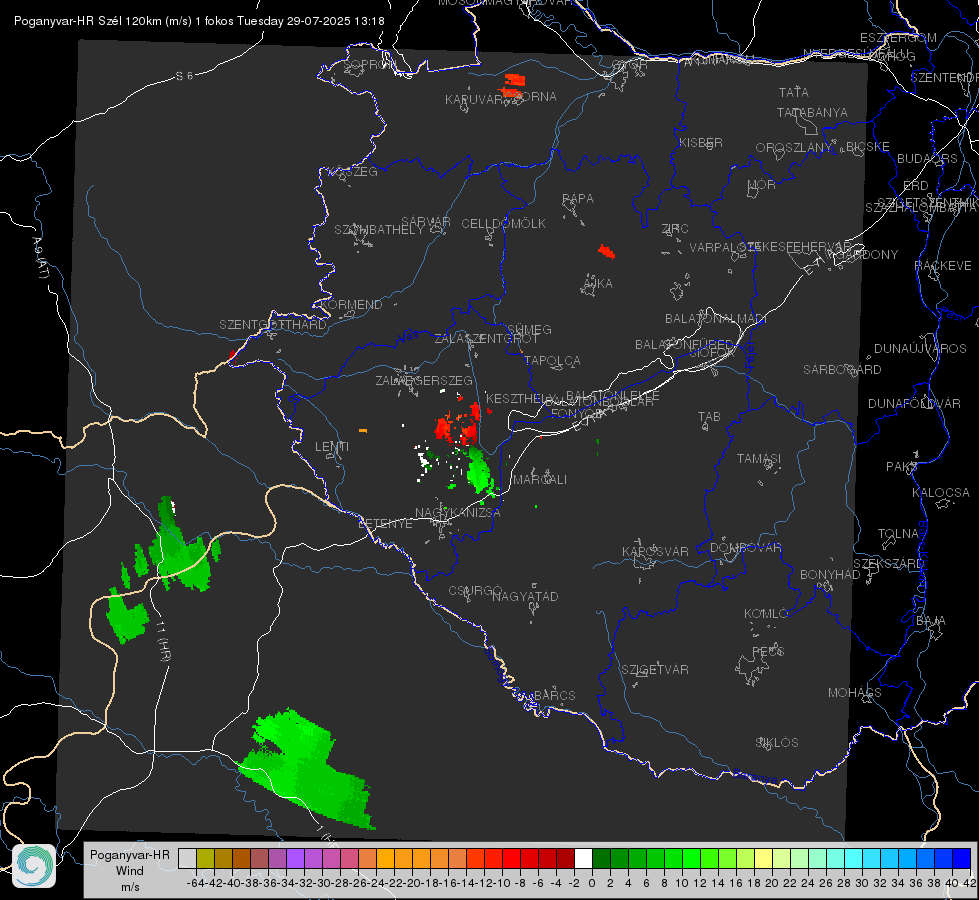Select the purple legend swatch above -34

[295, 858]
